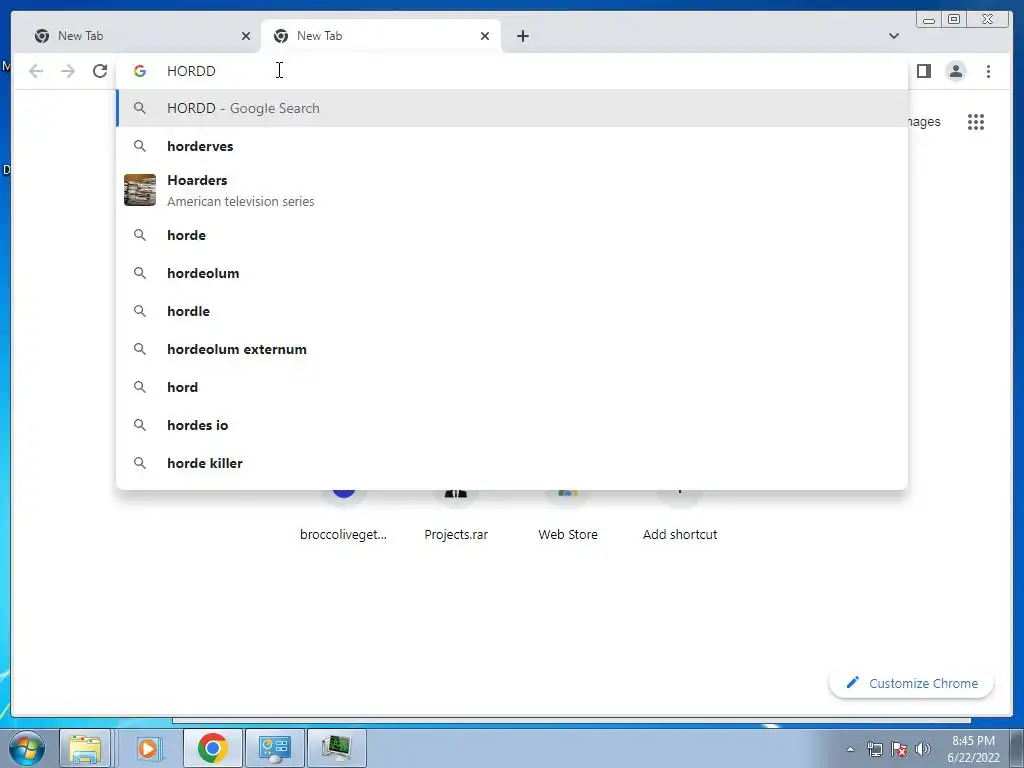
Task: Click the network tray icon
Action: tap(874, 749)
